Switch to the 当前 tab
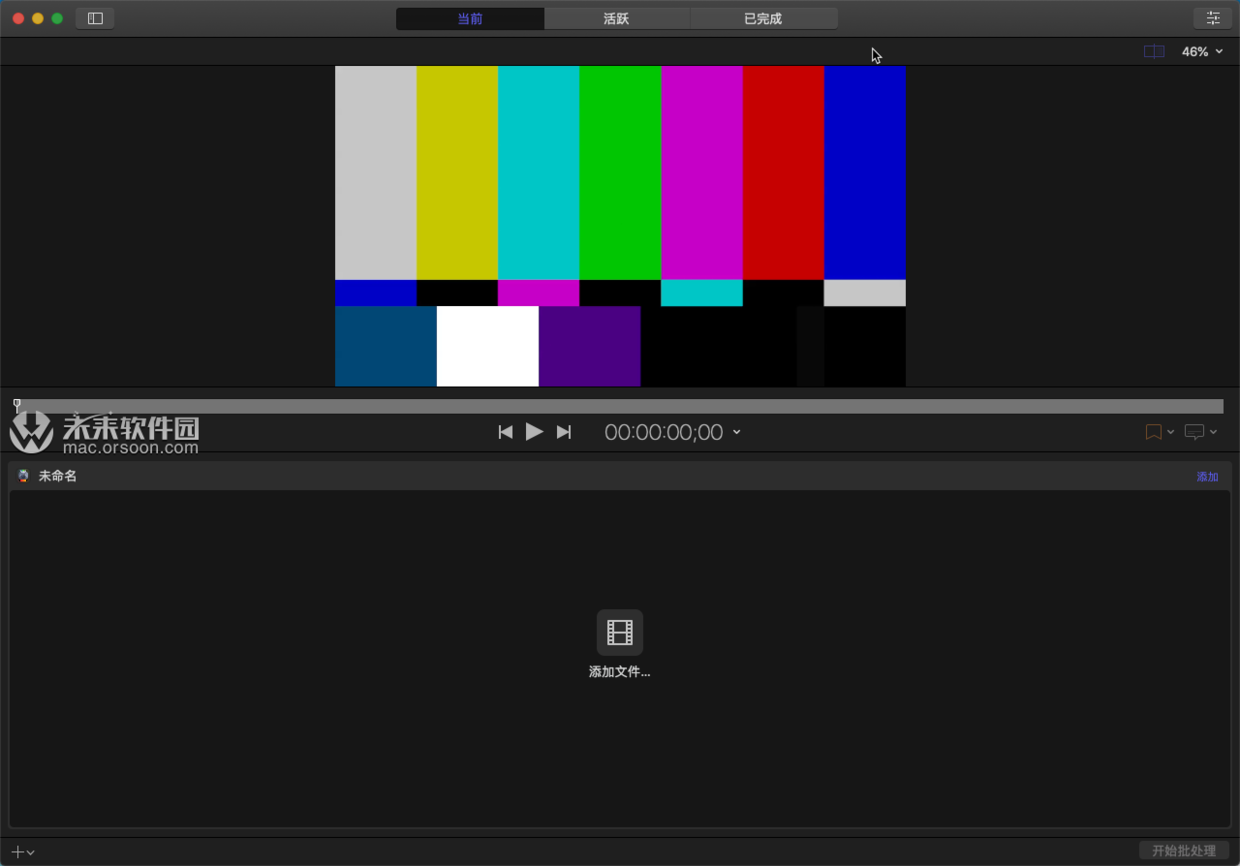Image resolution: width=1240 pixels, height=866 pixels. (x=470, y=19)
